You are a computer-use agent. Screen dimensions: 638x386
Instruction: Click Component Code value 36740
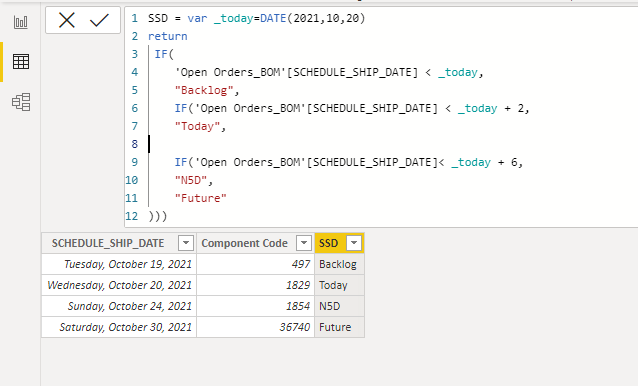click(x=256, y=327)
